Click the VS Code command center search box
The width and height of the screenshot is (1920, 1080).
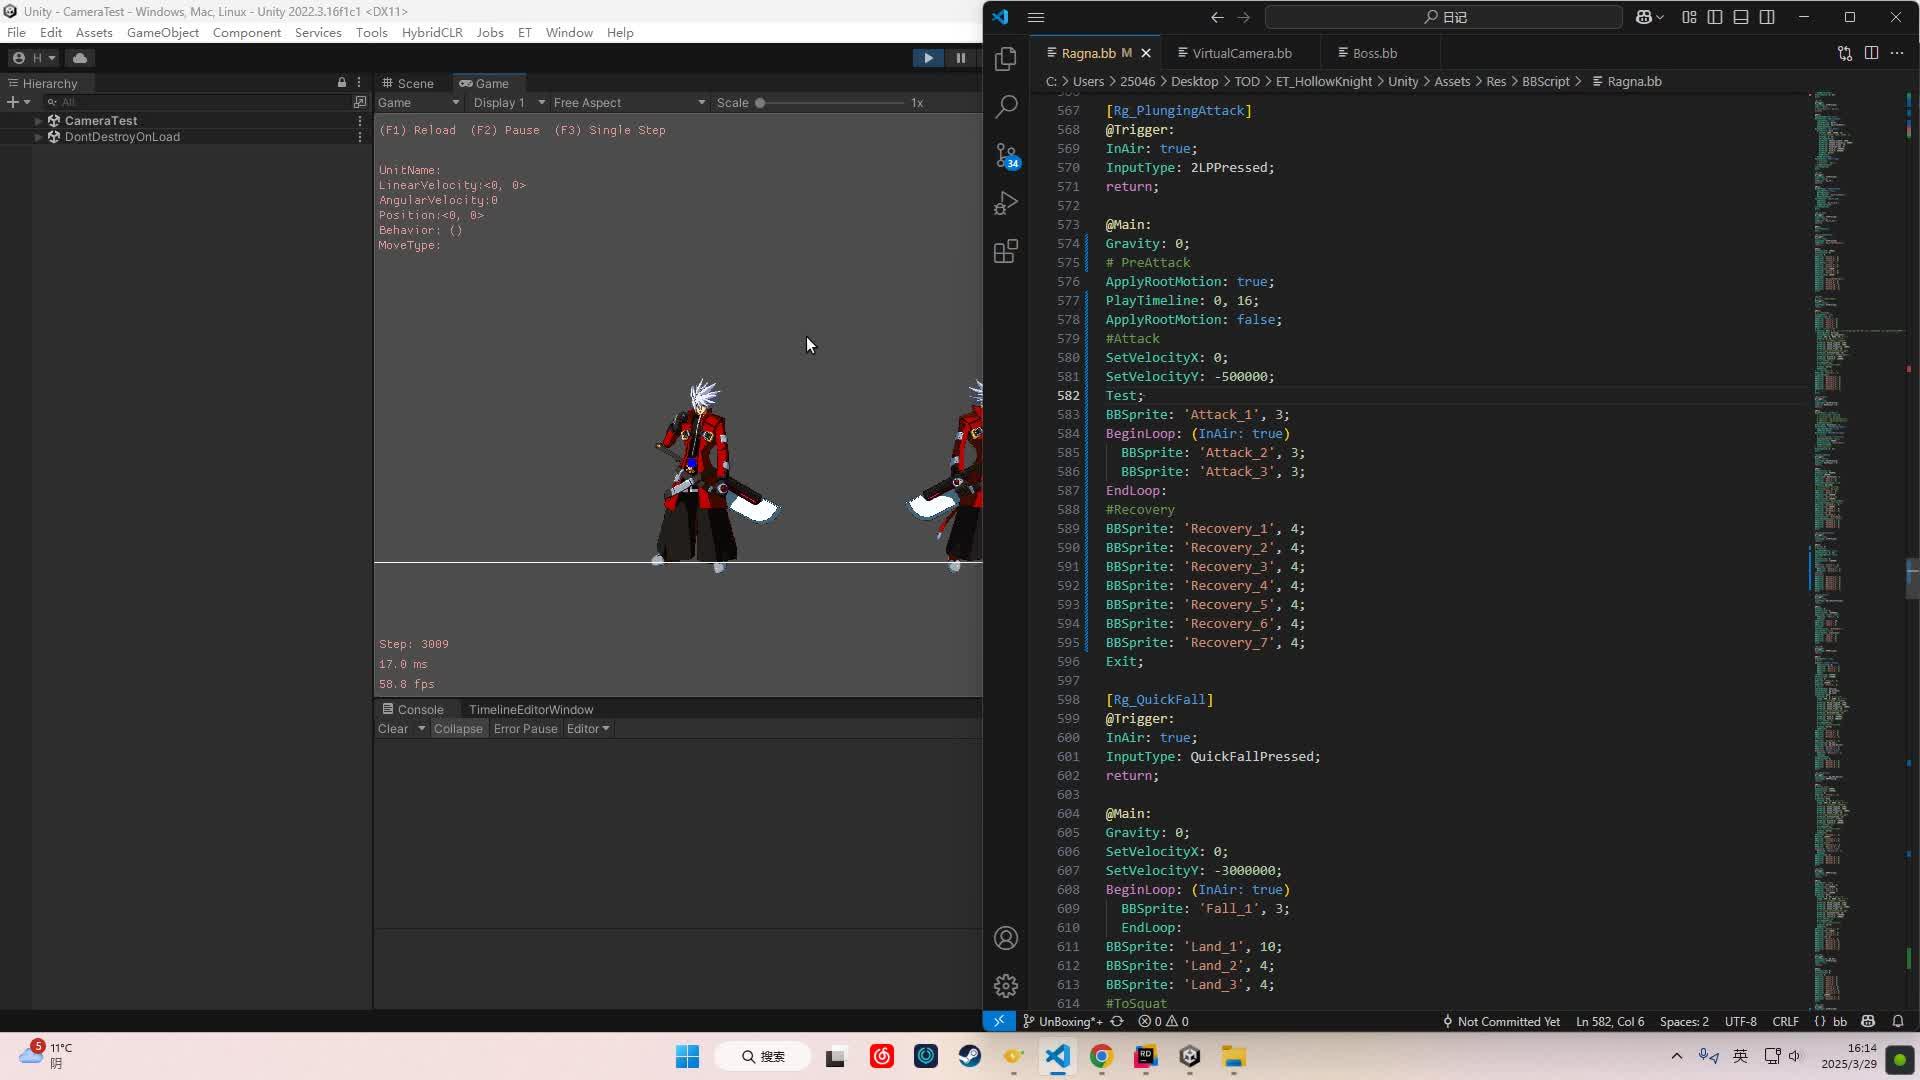pyautogui.click(x=1444, y=17)
